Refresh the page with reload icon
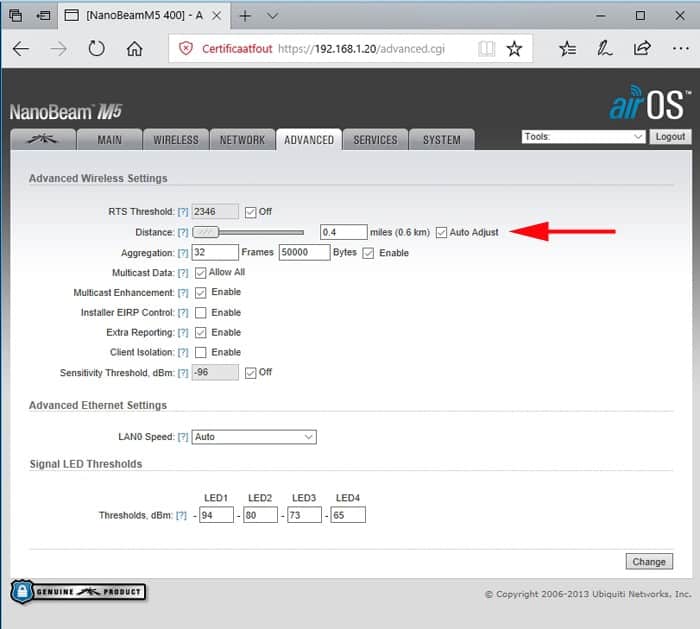The image size is (700, 629). point(96,48)
